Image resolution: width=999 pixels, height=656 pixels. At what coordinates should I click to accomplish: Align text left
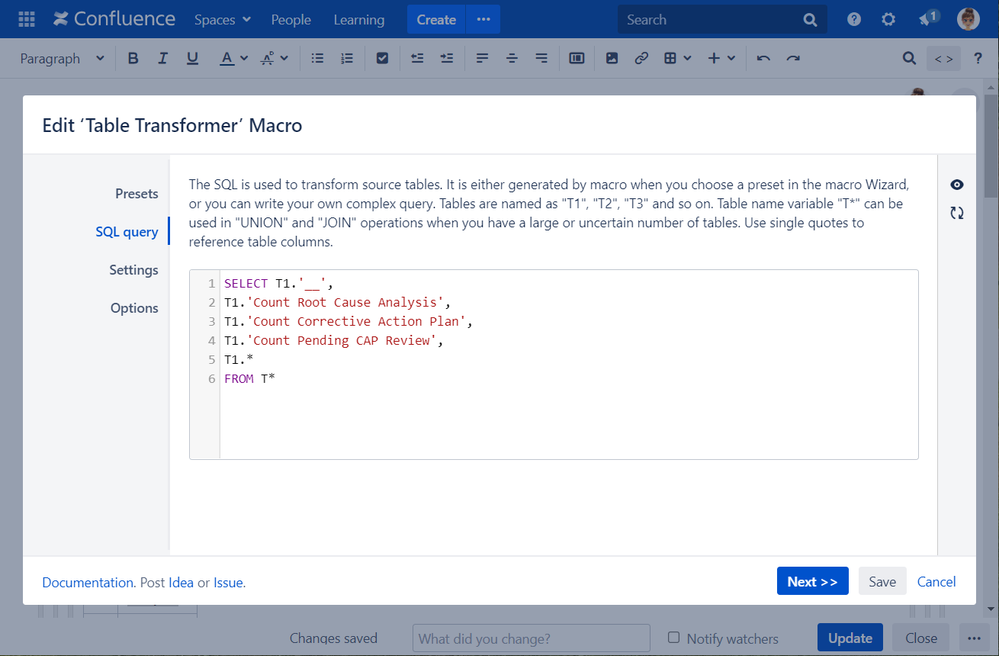[x=482, y=59]
